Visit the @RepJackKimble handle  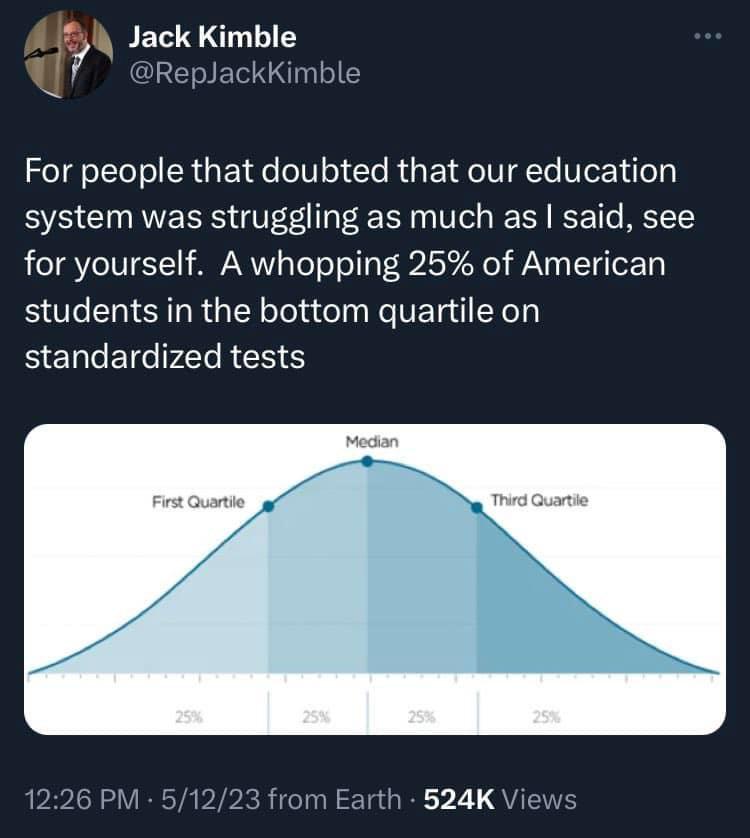(244, 73)
